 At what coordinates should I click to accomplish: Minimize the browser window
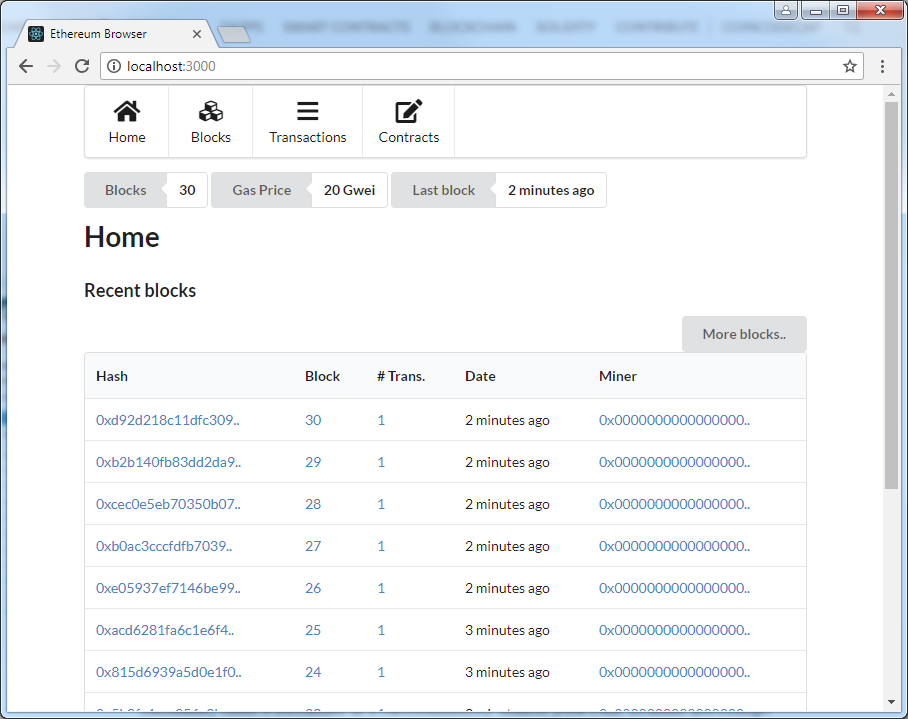tap(815, 10)
